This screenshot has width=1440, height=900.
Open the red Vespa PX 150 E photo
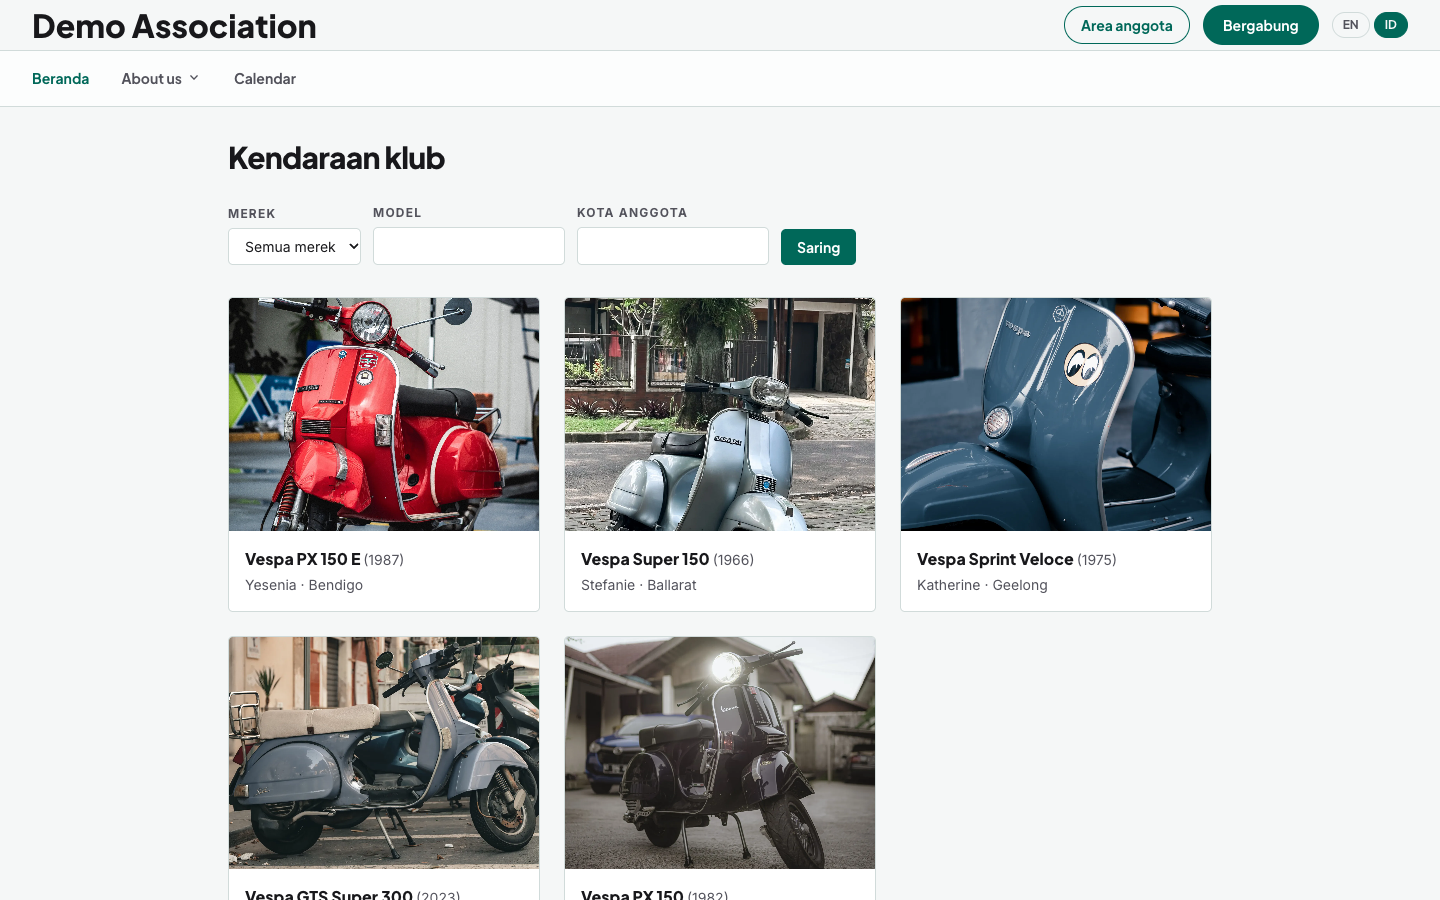coord(384,414)
